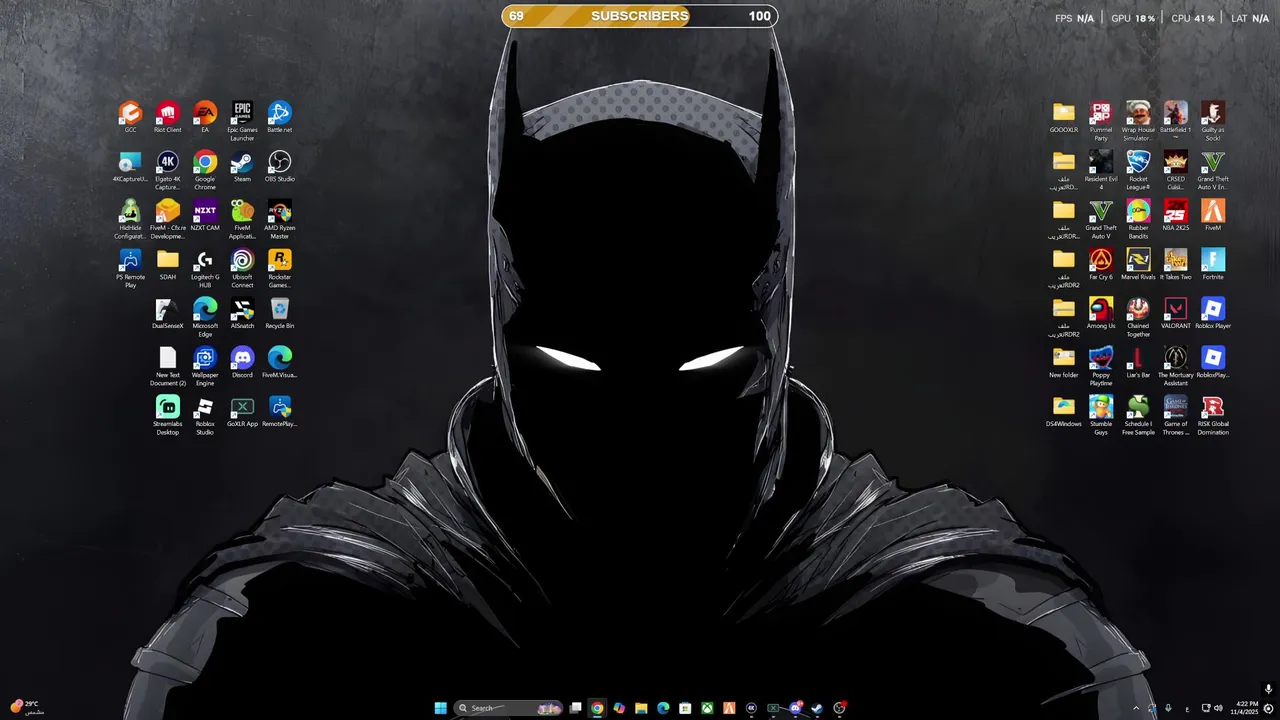Select the Resident Evil 4 icon
The image size is (1280, 720).
tap(1101, 171)
